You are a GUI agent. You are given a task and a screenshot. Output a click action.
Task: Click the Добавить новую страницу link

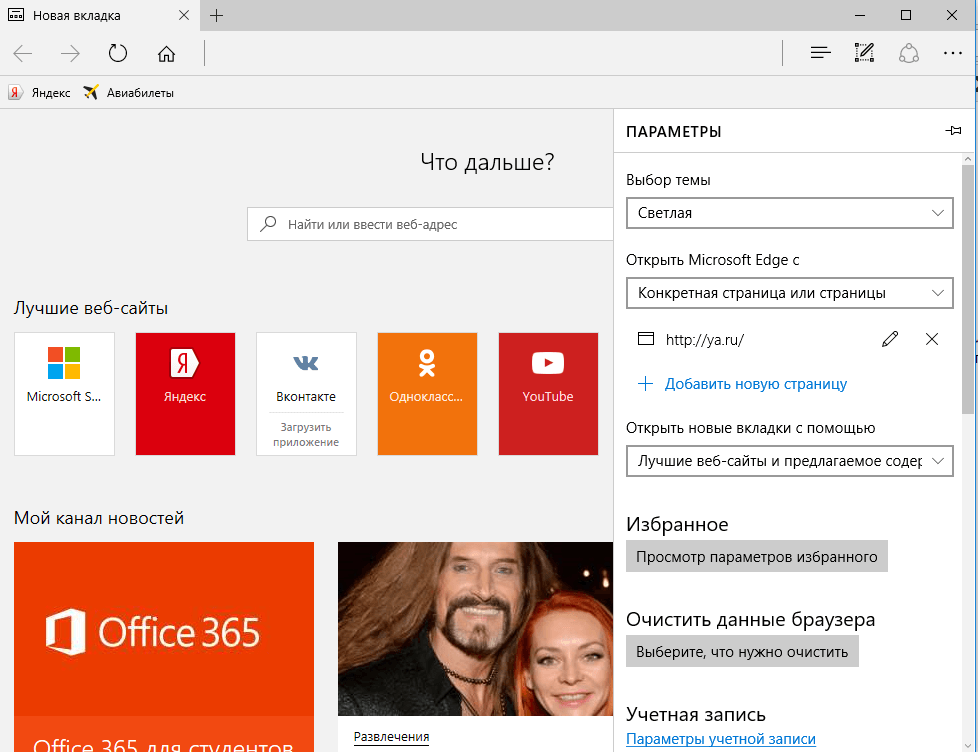click(x=755, y=384)
